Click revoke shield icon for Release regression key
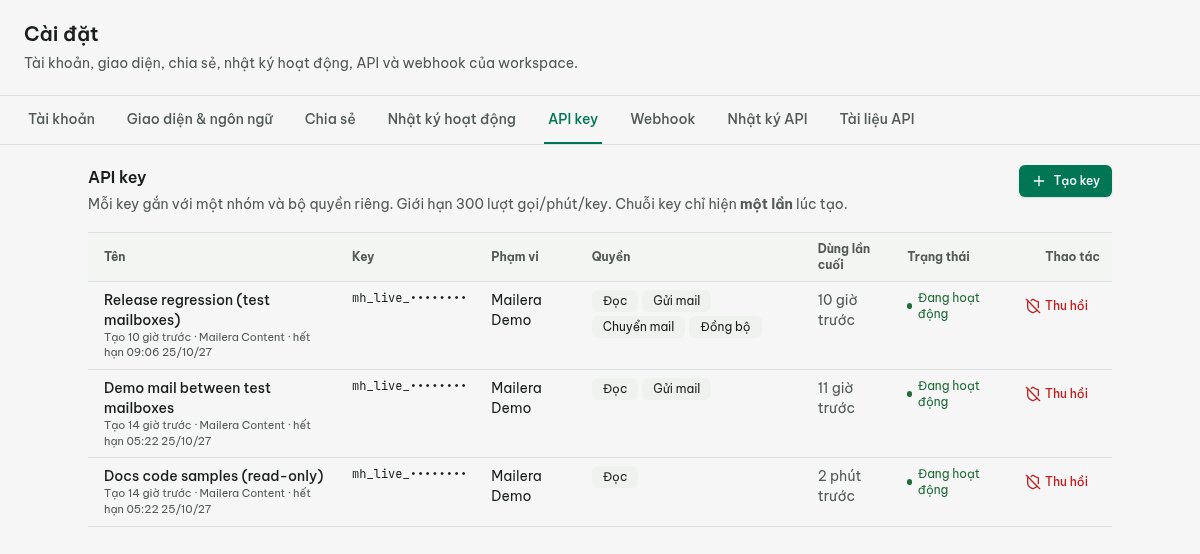This screenshot has height=554, width=1200. (1033, 306)
